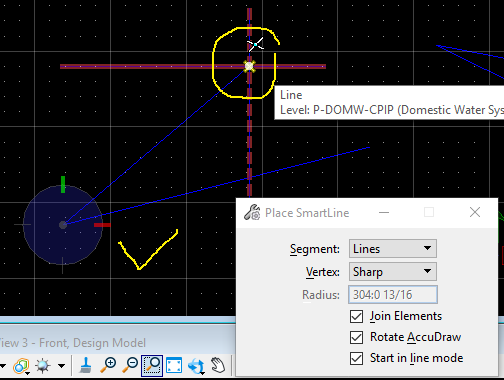
Task: Click the AccuDraw compass origin point
Action: pos(63,225)
